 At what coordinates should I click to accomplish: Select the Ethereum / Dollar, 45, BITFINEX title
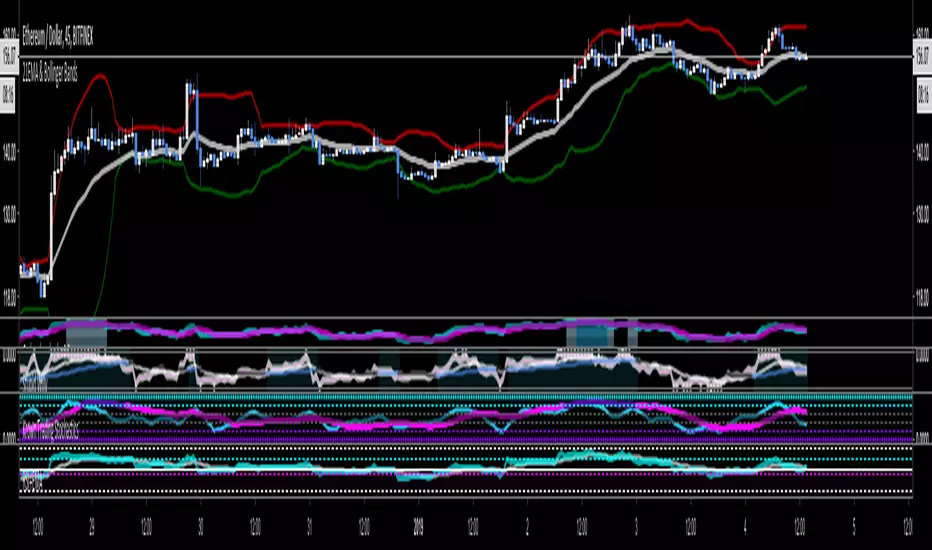[x=58, y=37]
